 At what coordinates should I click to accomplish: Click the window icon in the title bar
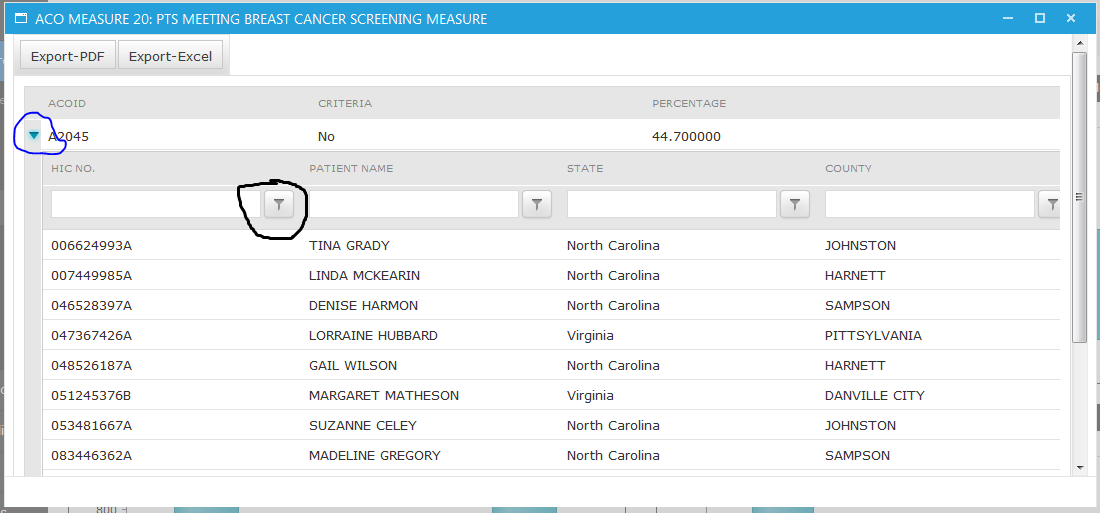(20, 18)
